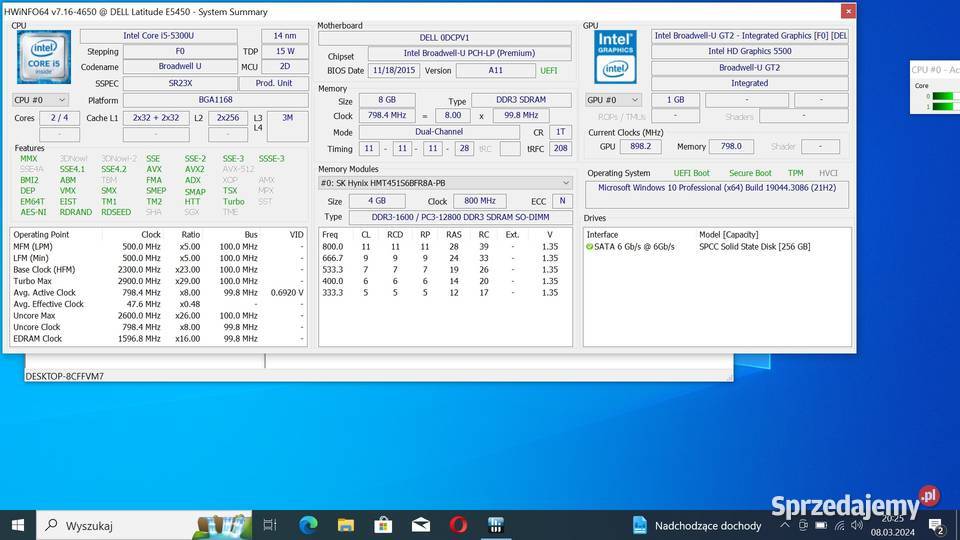
Task: Click the HWiNFO taskbar icon
Action: point(496,525)
